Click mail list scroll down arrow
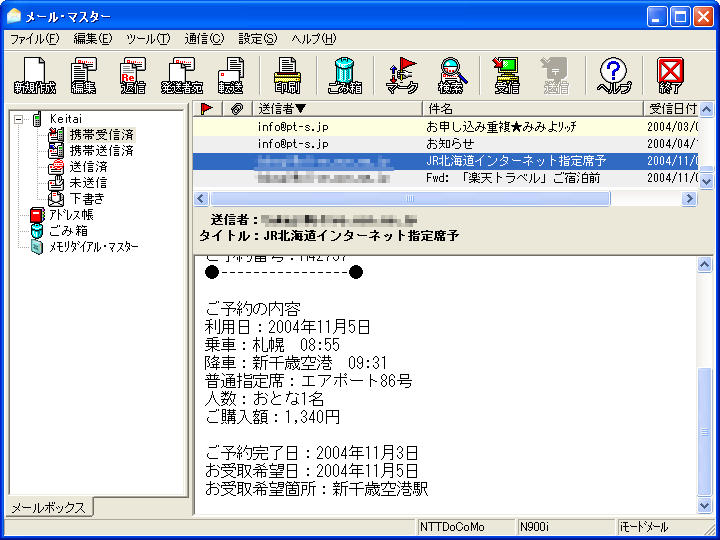Viewport: 720px width, 540px height. pyautogui.click(x=706, y=181)
